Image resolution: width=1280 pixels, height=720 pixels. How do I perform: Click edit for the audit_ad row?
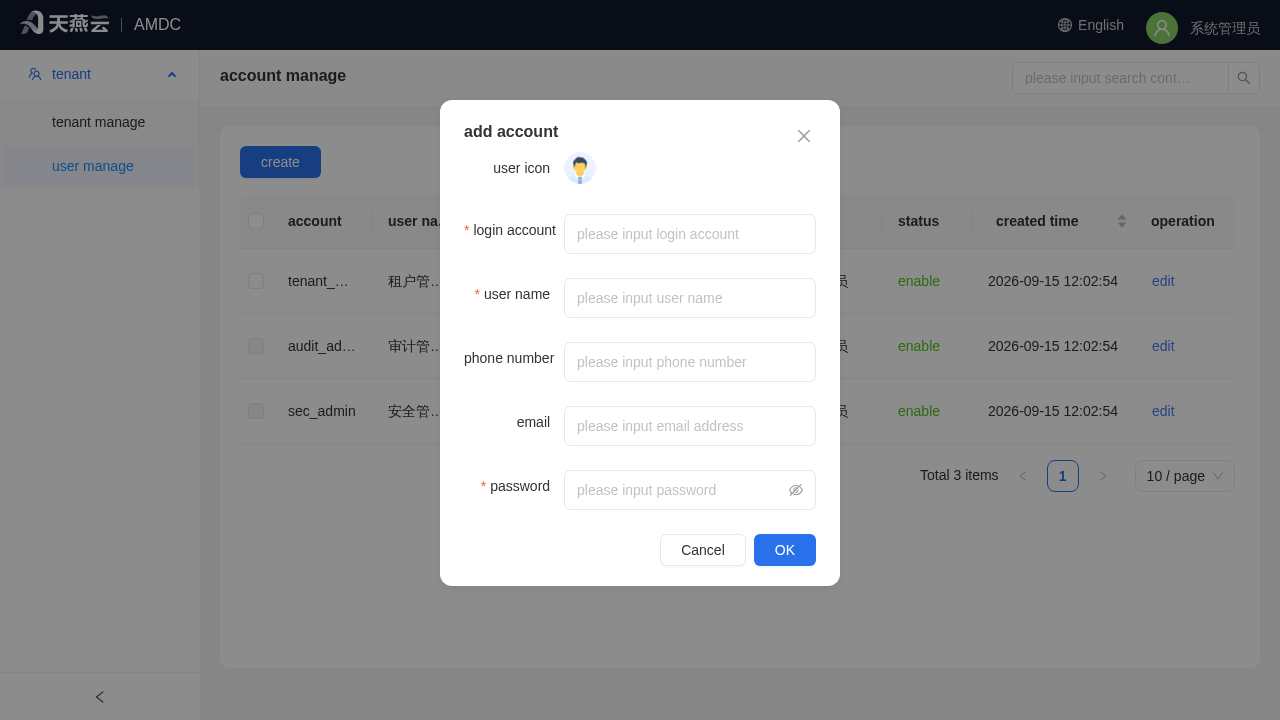pos(1163,346)
